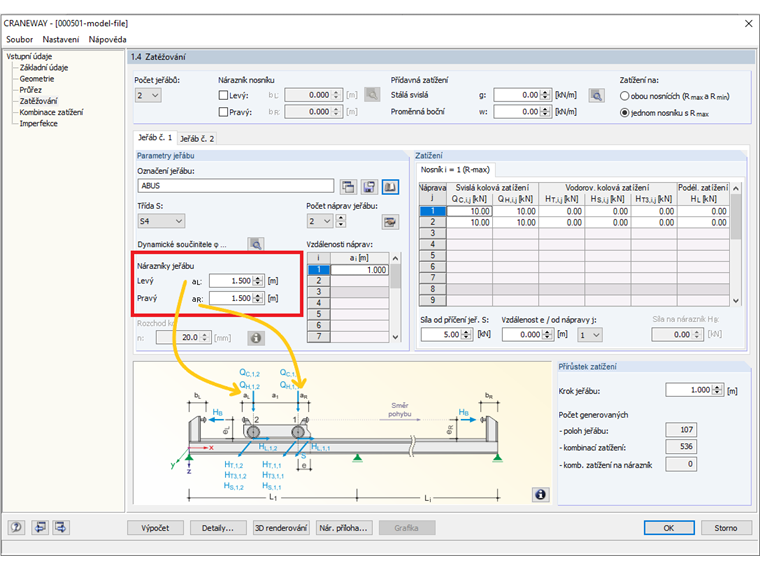This screenshot has height=570, width=760.
Task: Switch to Jeřáb č. 2 tab
Action: 197,139
